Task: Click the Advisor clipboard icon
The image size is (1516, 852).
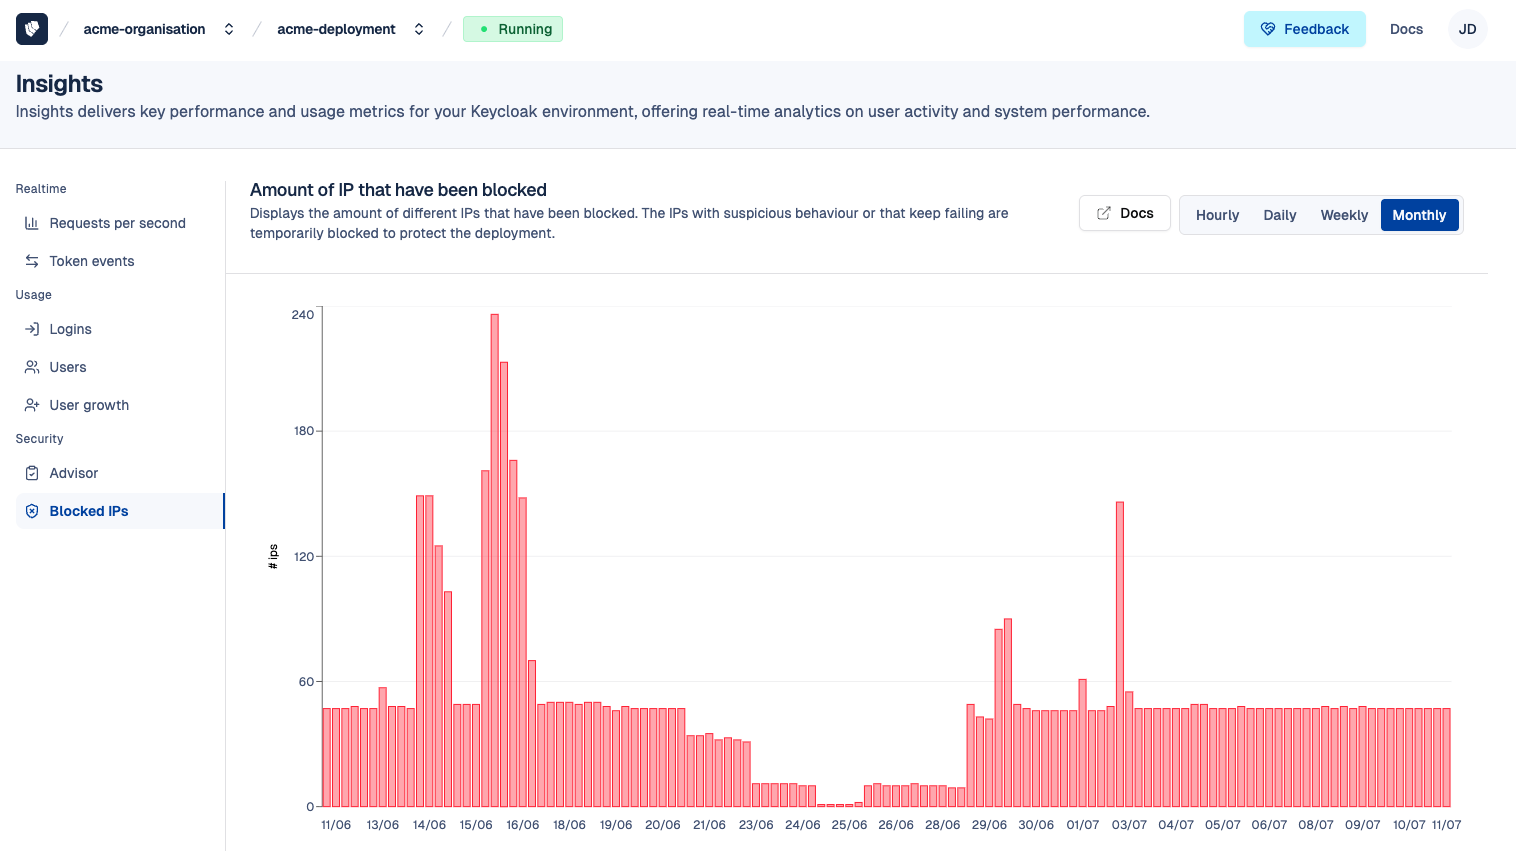Action: [32, 473]
